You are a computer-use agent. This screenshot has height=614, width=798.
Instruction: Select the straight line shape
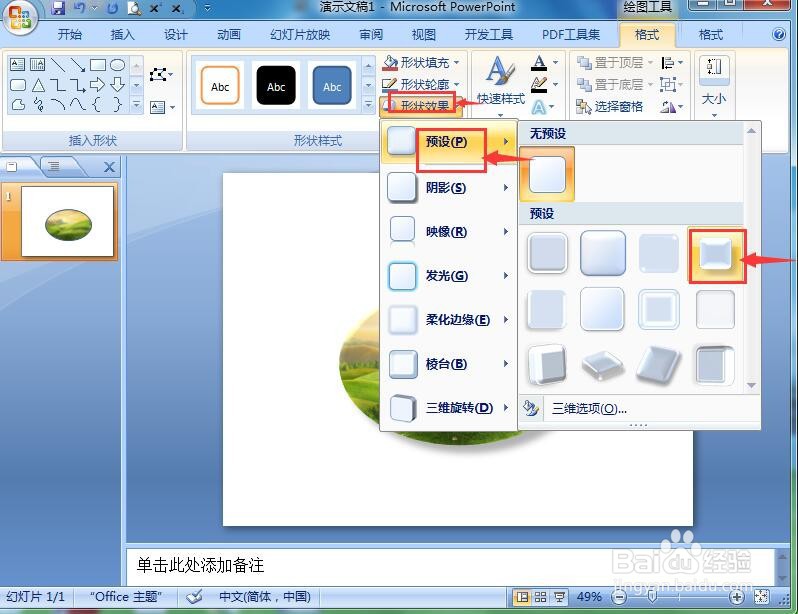58,65
